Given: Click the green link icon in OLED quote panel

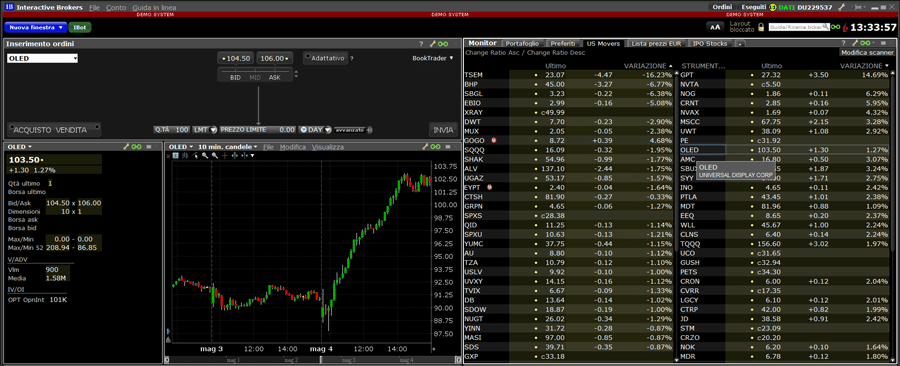Looking at the screenshot, I should (137, 147).
